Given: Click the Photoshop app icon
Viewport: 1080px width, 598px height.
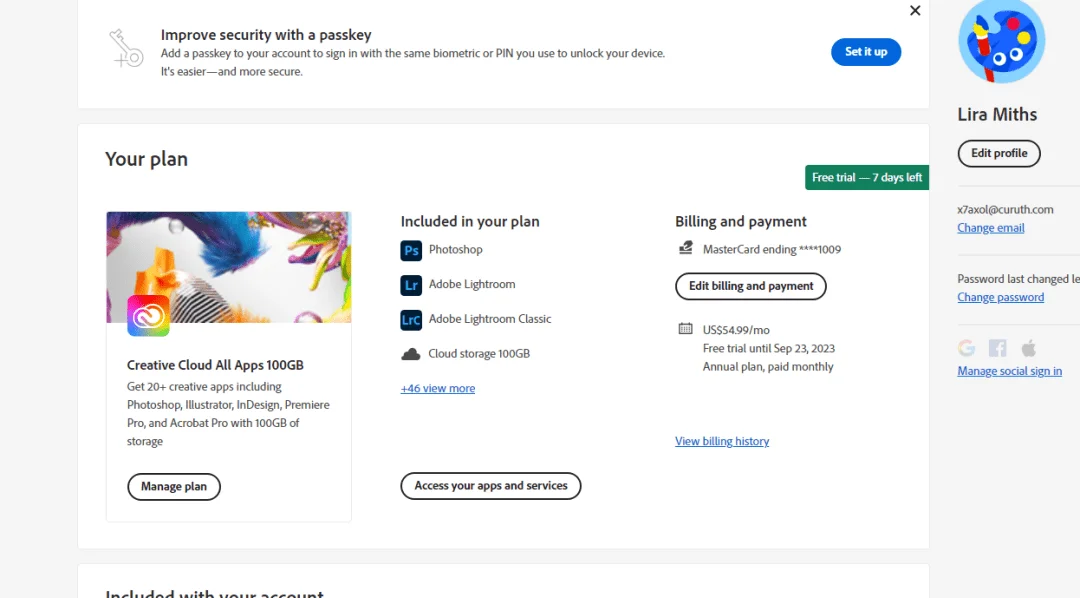Looking at the screenshot, I should click(x=411, y=250).
